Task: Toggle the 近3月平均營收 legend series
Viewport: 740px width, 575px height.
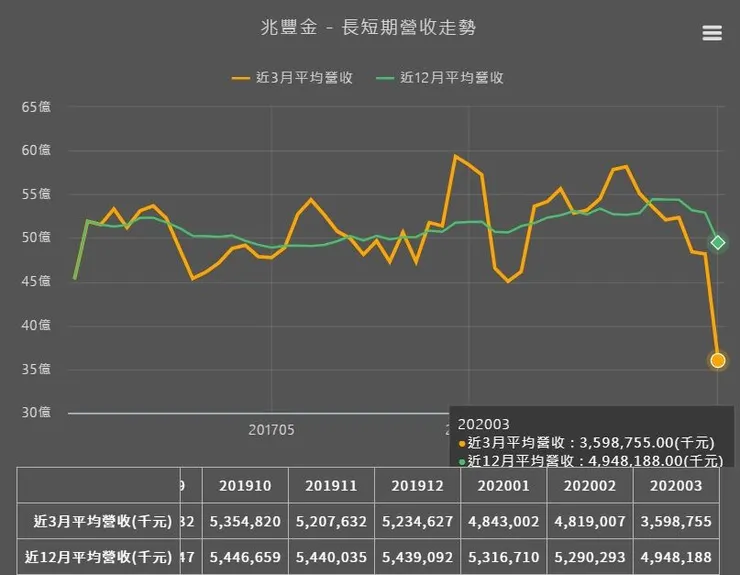Action: pos(292,78)
